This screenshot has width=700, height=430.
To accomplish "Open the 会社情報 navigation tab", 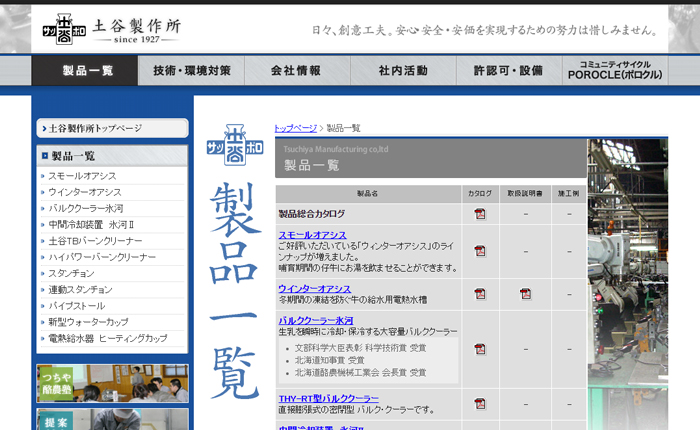I will click(x=297, y=71).
